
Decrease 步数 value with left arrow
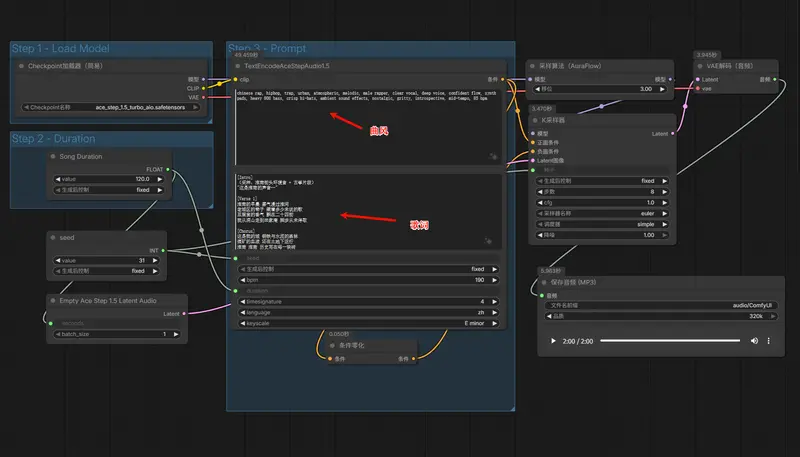(x=540, y=192)
